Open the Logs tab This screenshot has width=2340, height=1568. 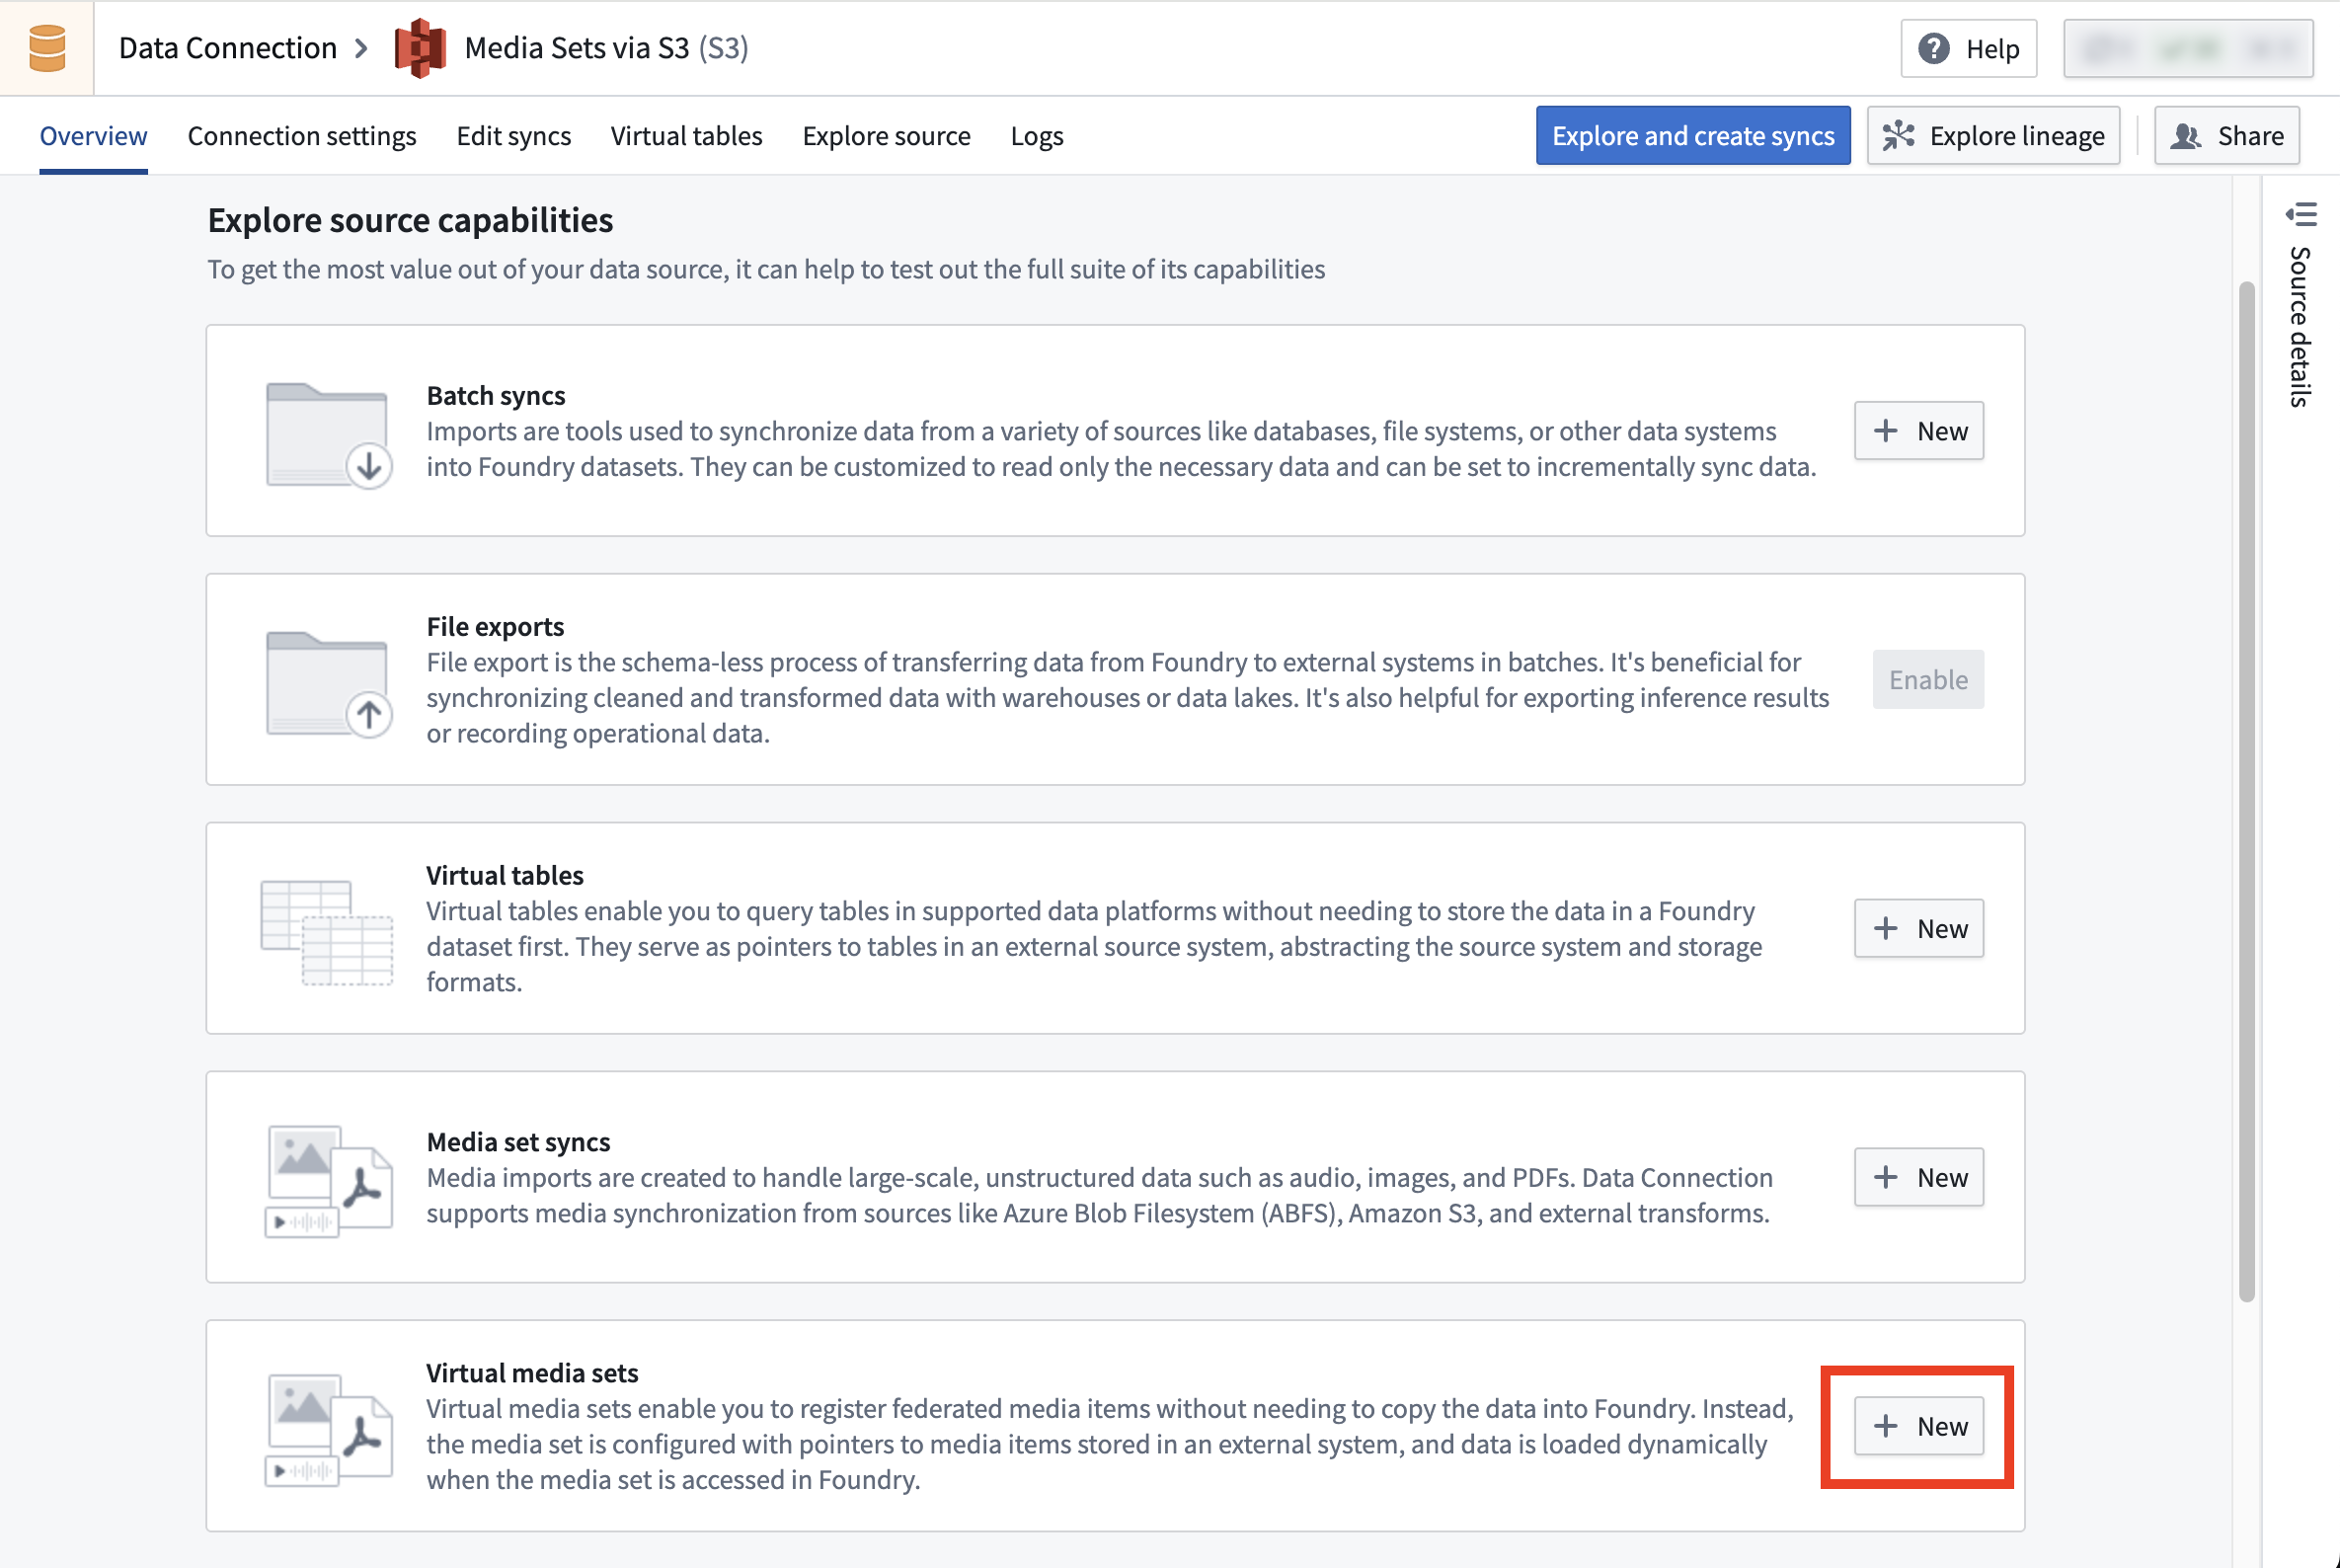(1036, 135)
